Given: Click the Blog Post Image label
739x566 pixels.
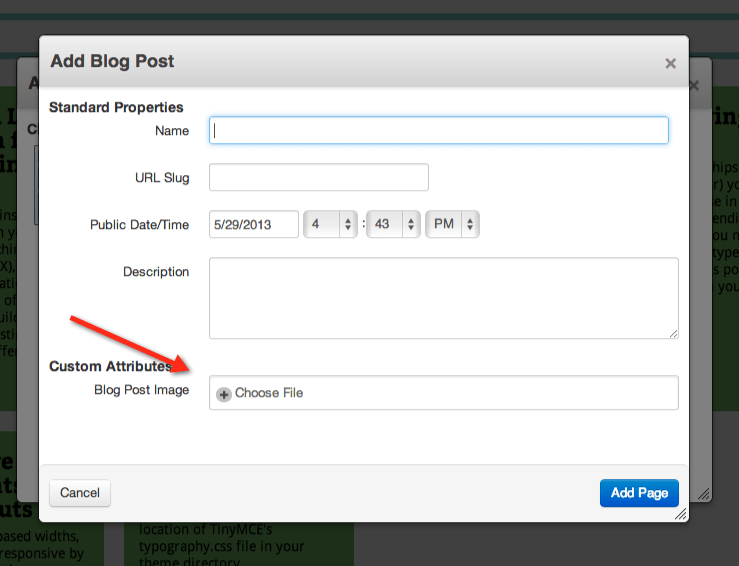Looking at the screenshot, I should pos(141,390).
